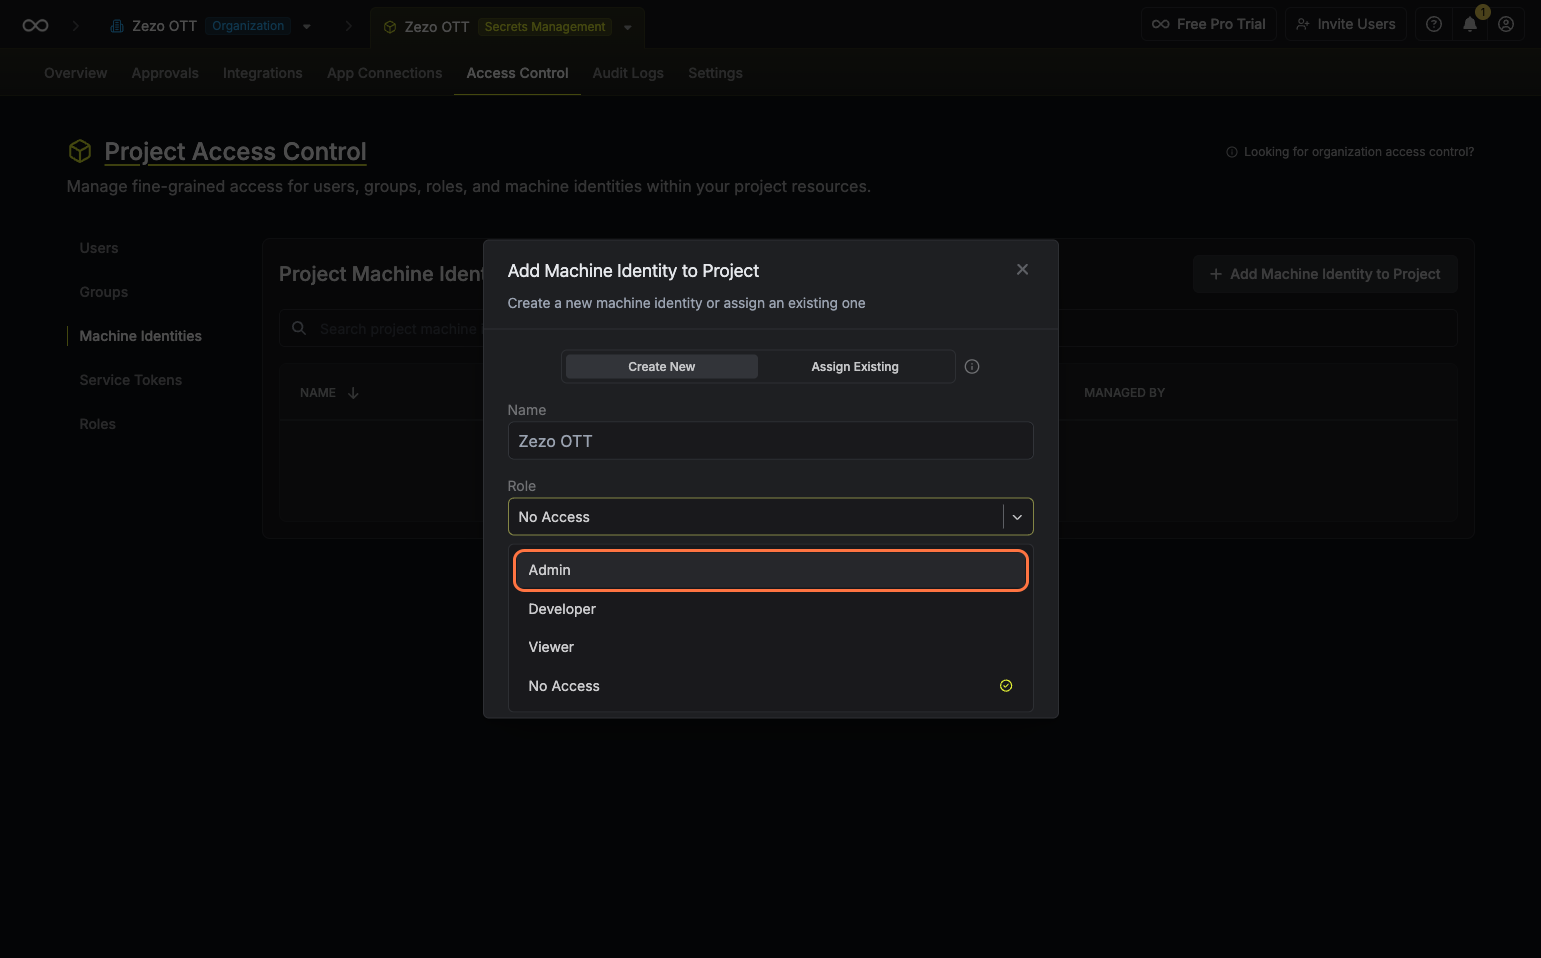Sort by NAME column arrow
The width and height of the screenshot is (1541, 958).
pos(353,393)
